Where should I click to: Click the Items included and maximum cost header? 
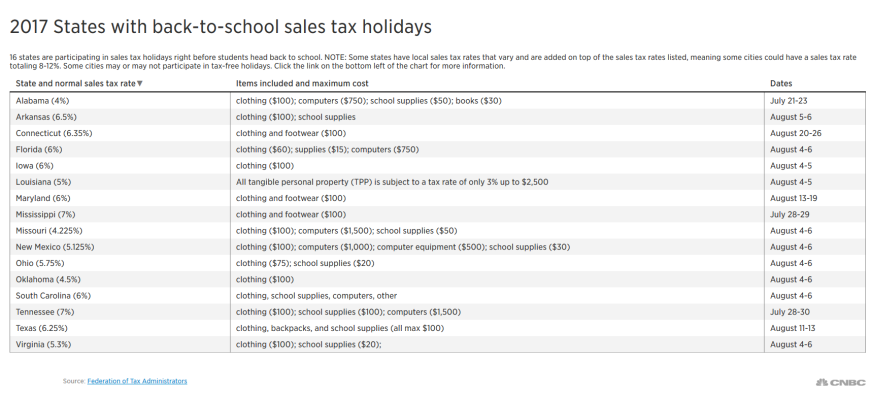tap(302, 84)
